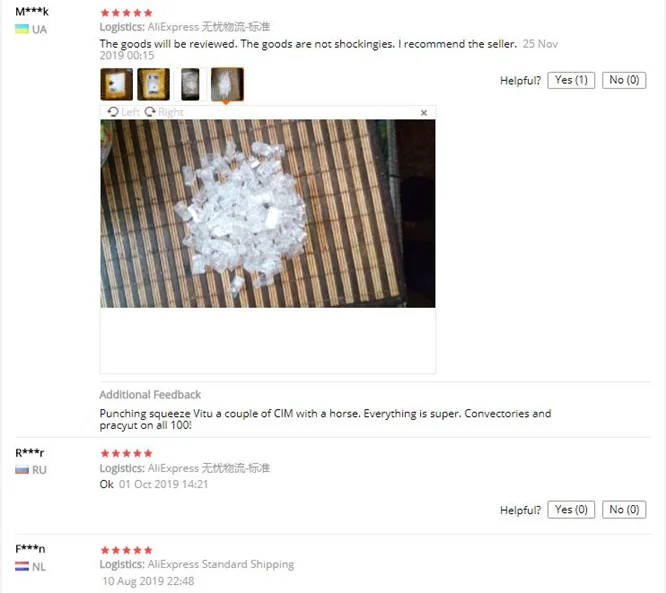Close the enlarged review photo viewer
The width and height of the screenshot is (666, 593).
(x=423, y=113)
